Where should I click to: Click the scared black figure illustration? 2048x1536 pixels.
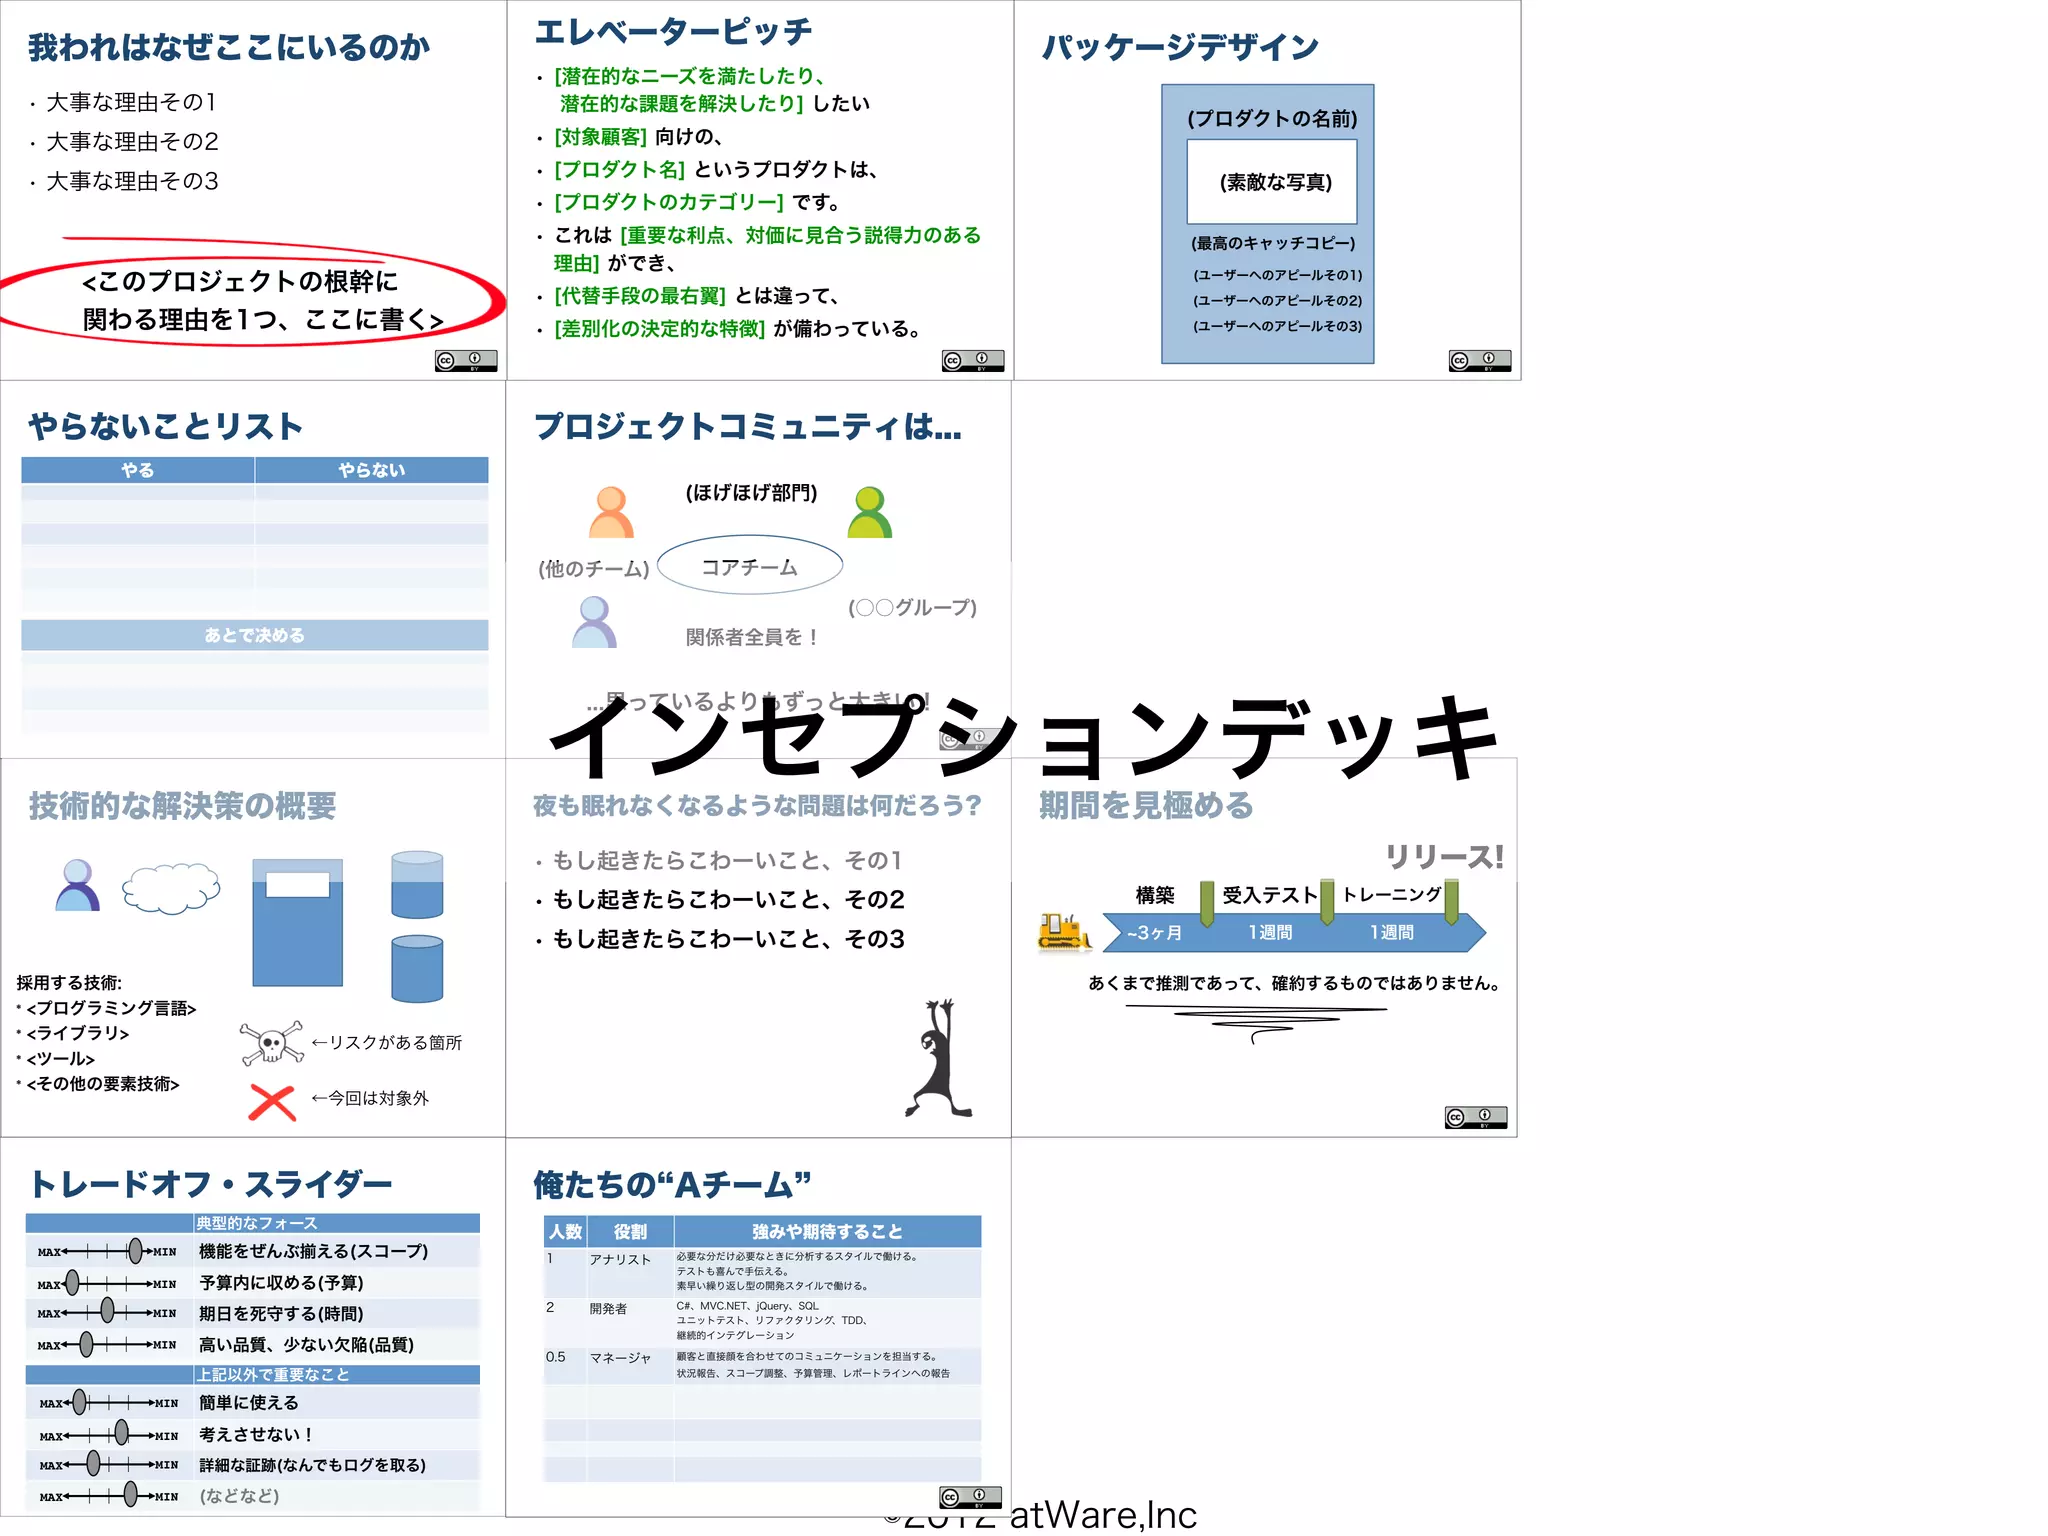[x=939, y=1057]
